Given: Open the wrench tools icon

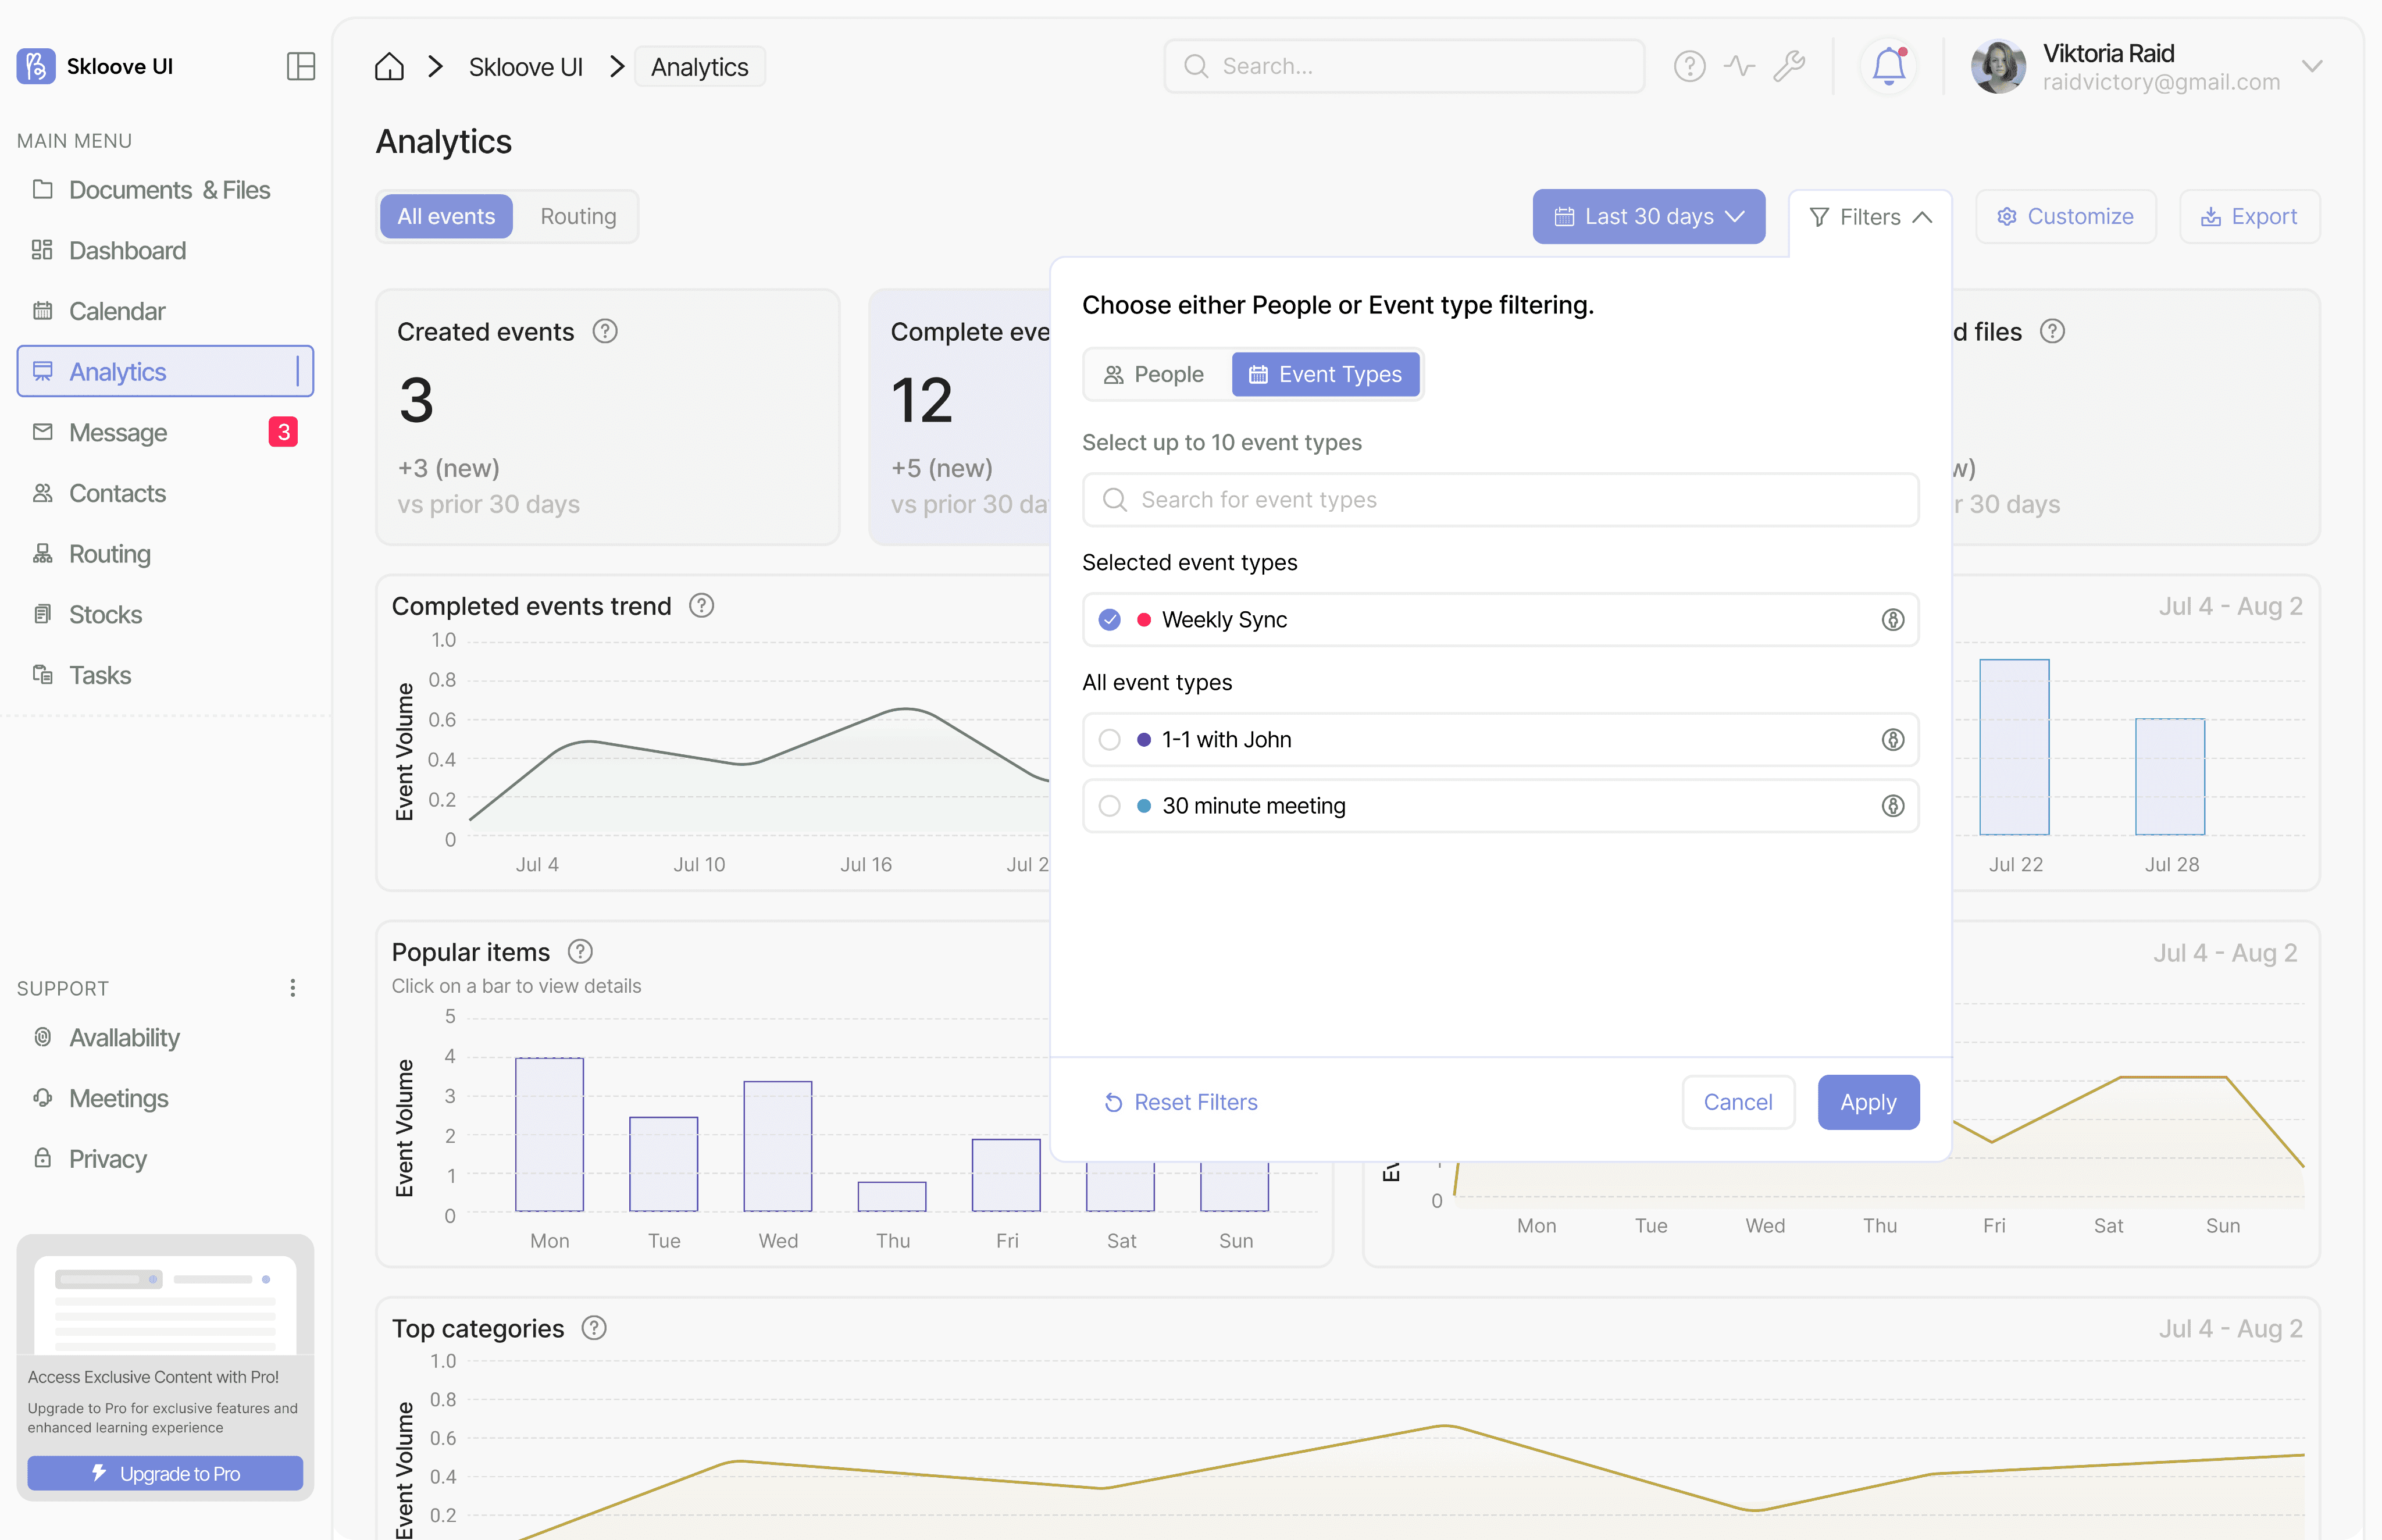Looking at the screenshot, I should coord(1789,66).
